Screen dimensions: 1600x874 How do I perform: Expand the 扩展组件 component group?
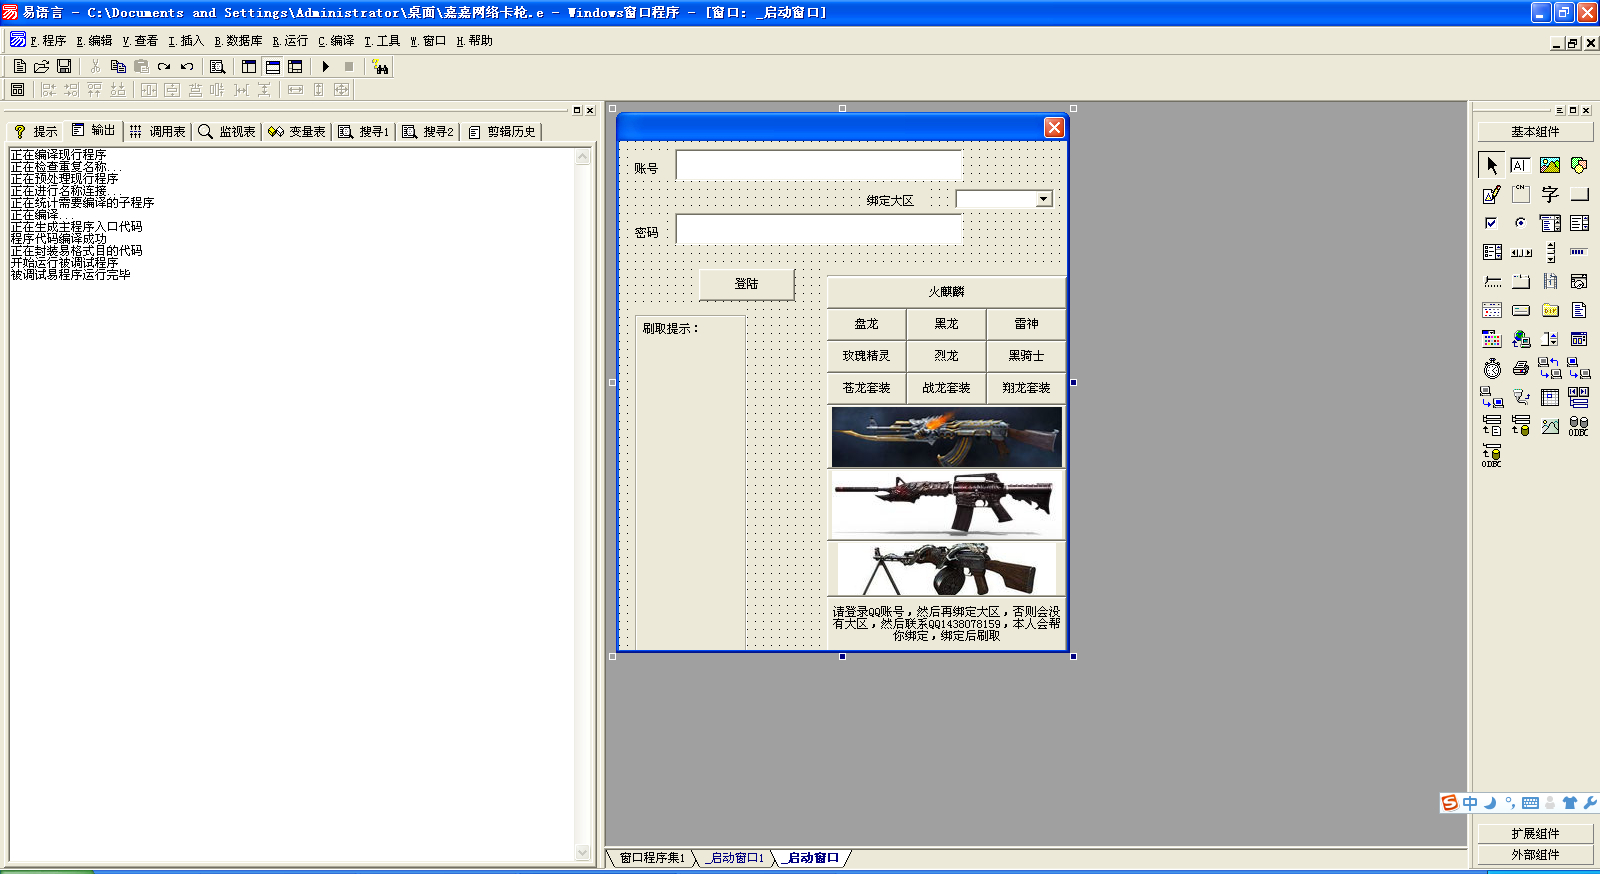click(1535, 833)
